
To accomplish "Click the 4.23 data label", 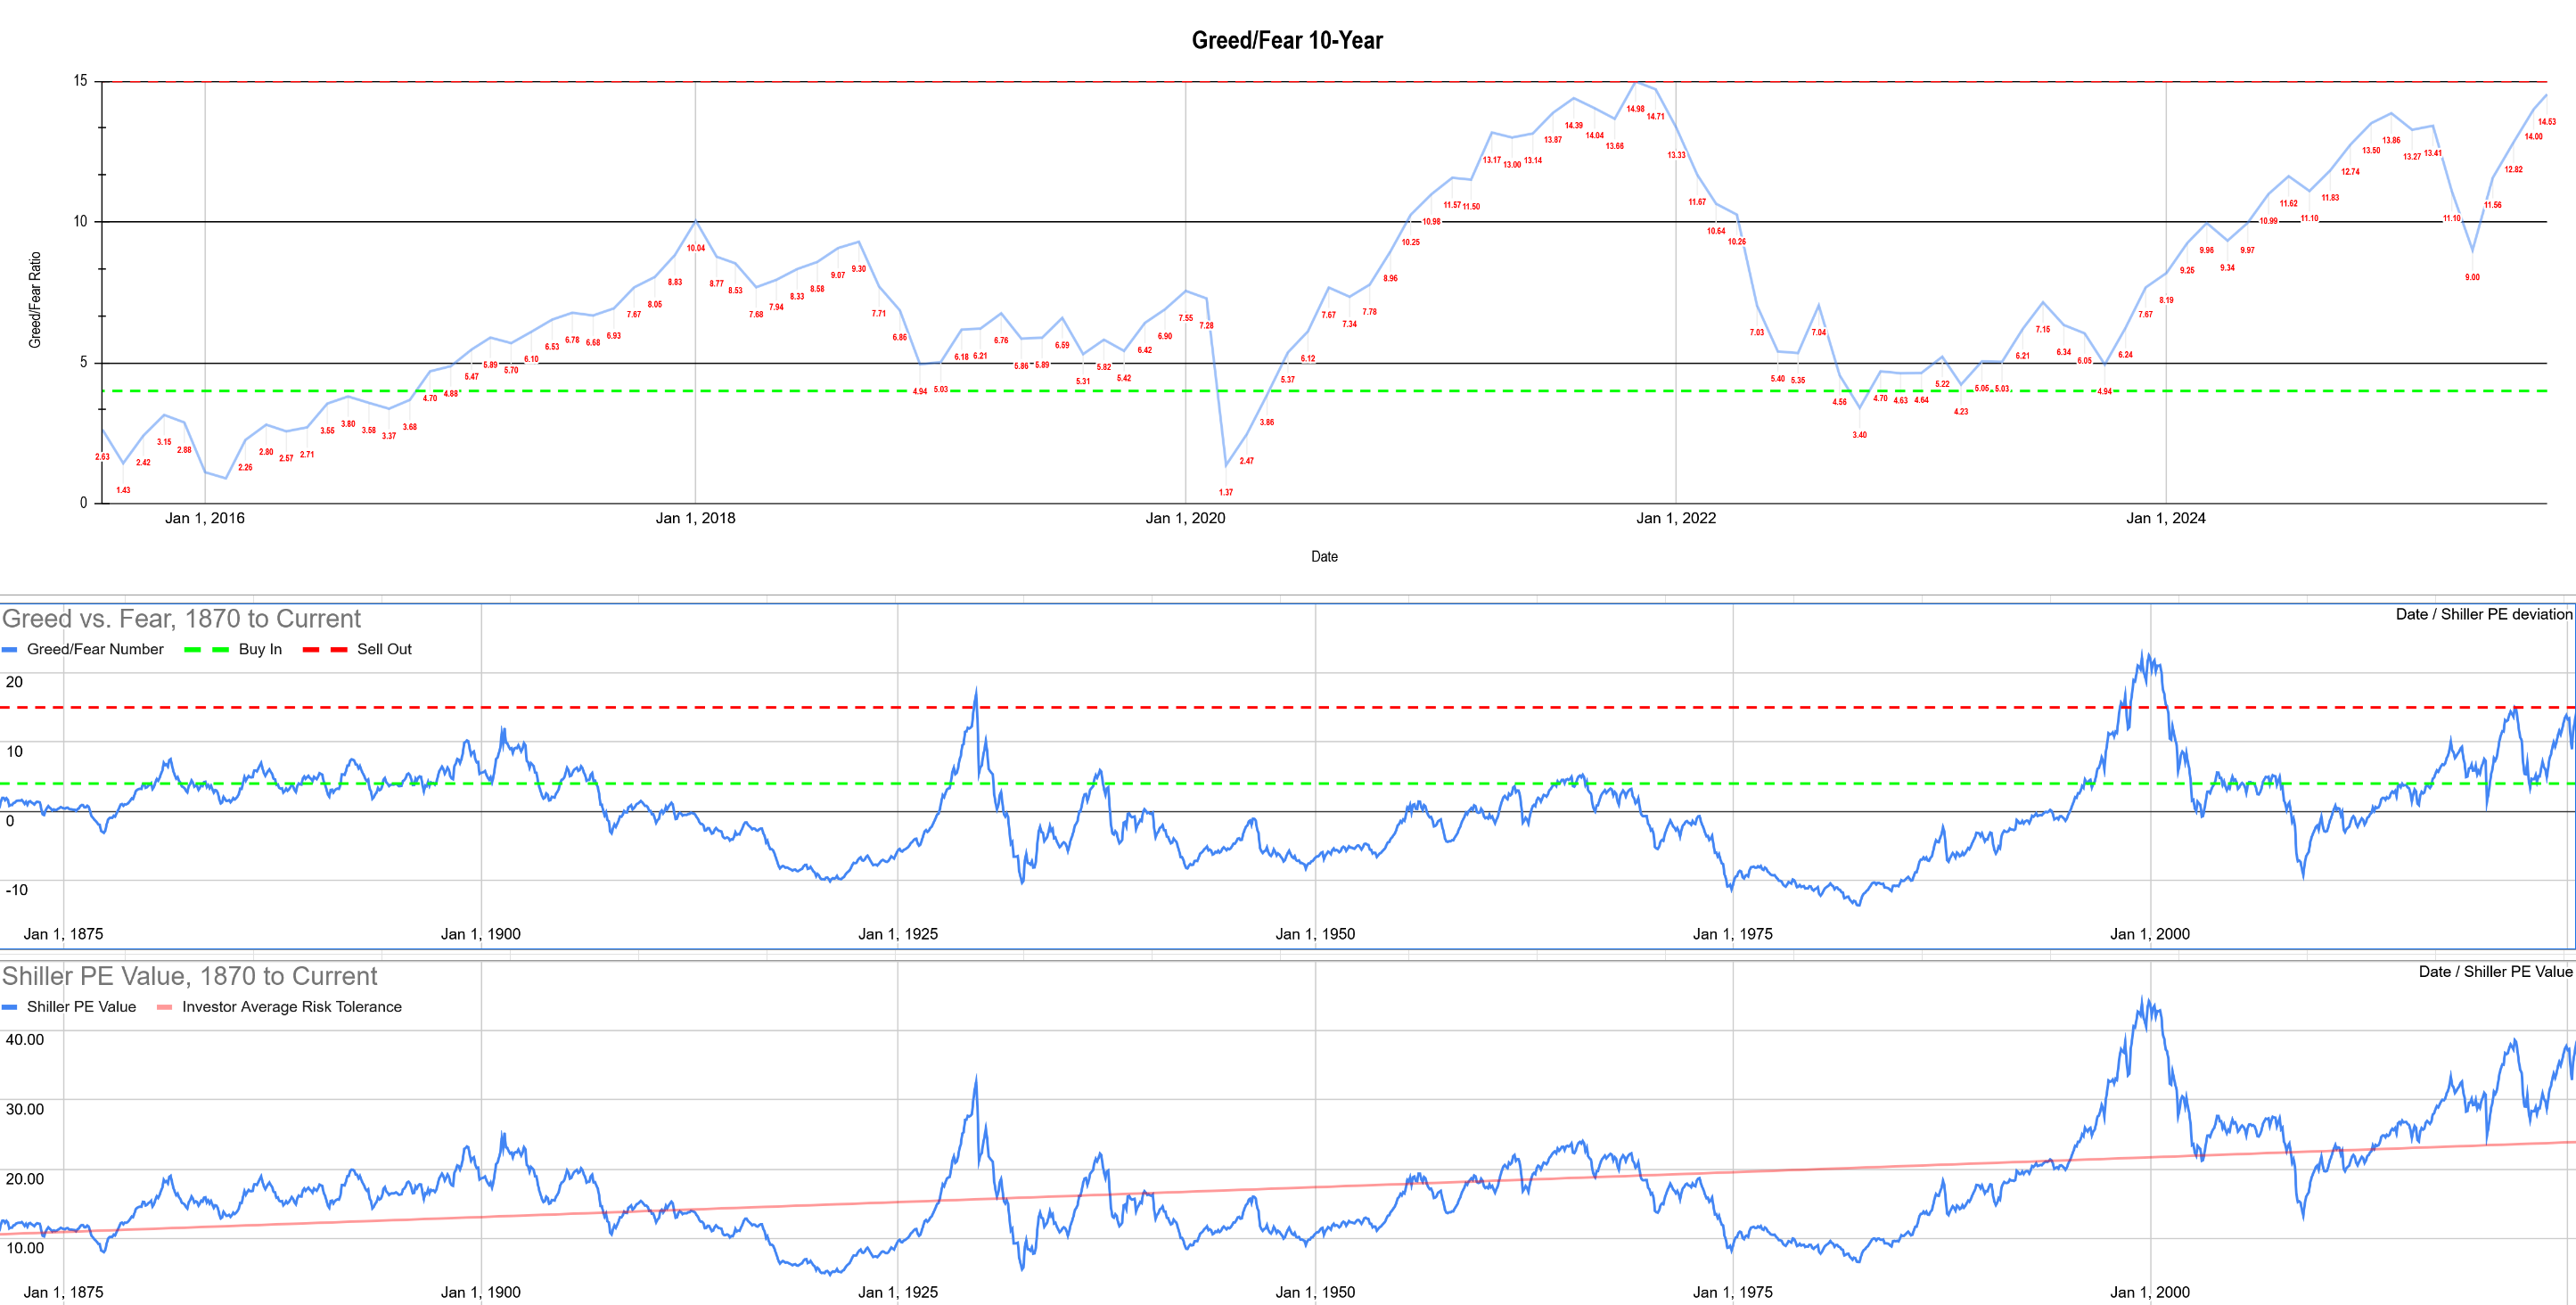I will click(1961, 412).
